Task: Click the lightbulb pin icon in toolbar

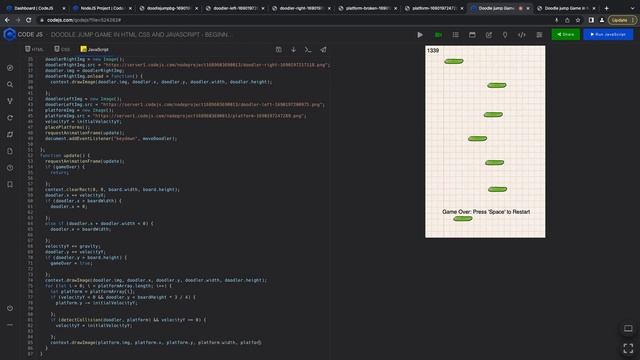Action: click(505, 35)
